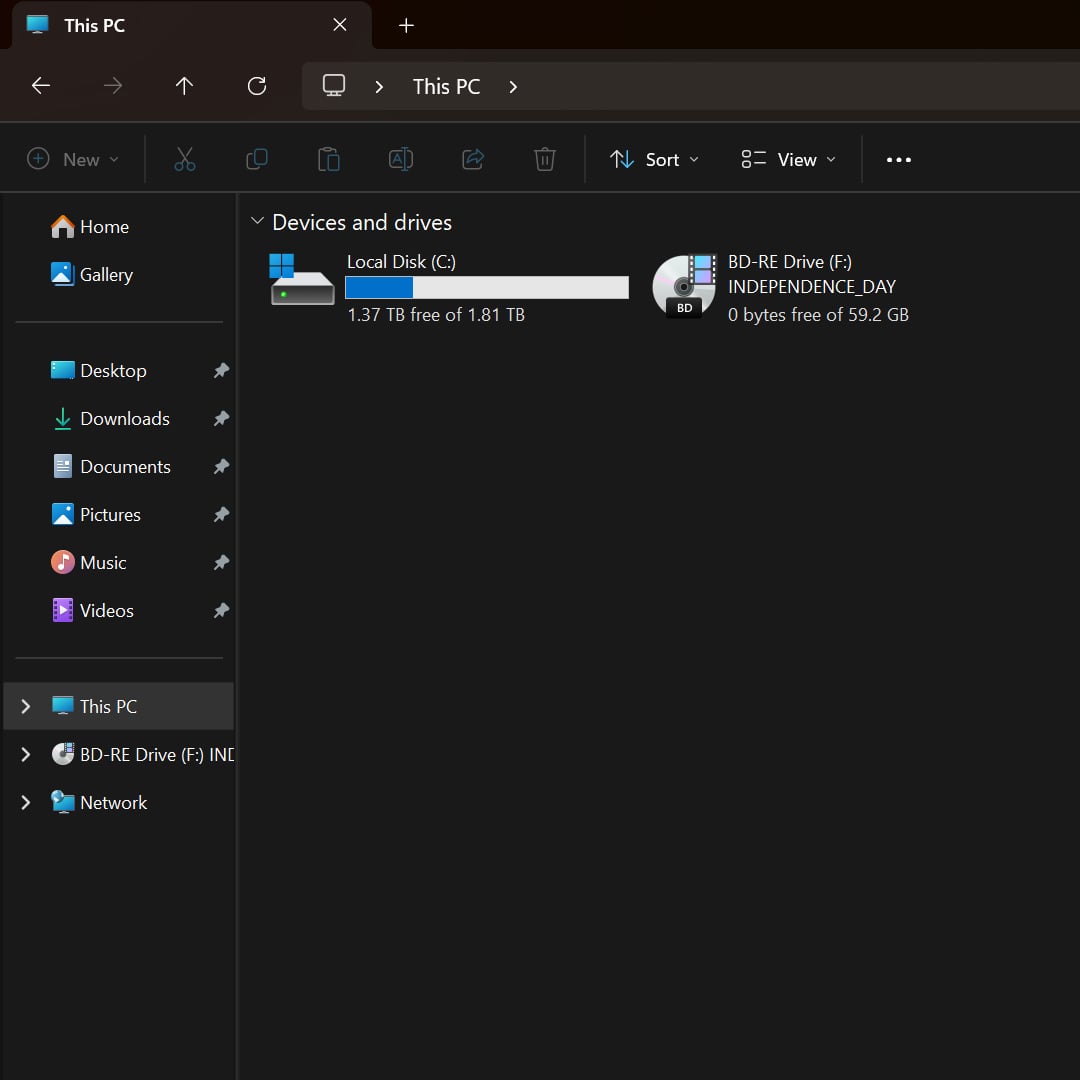Expand the Network tree item
The image size is (1080, 1080).
pos(25,802)
